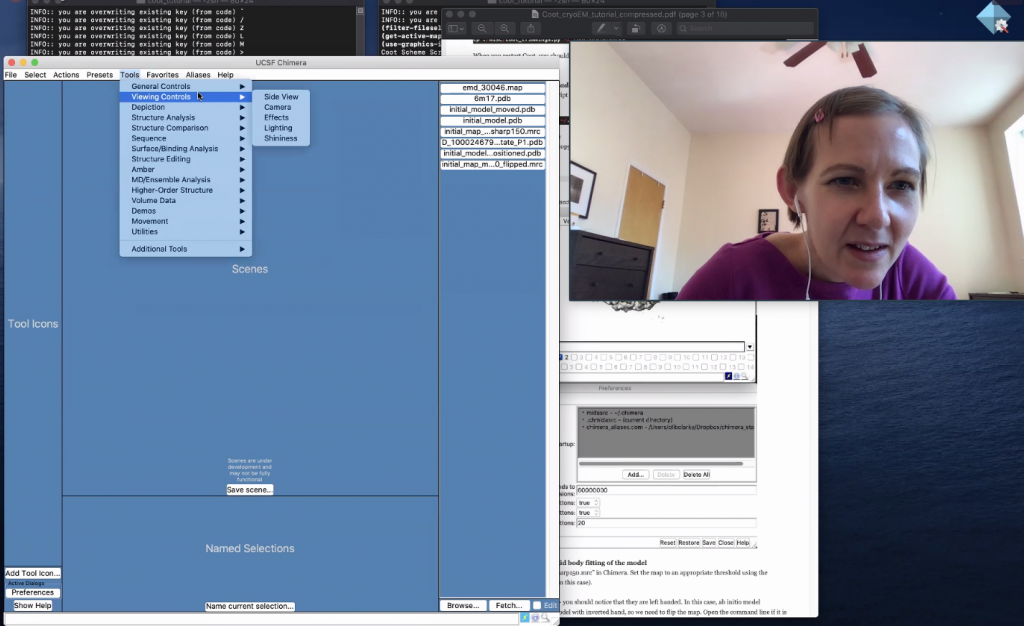Image resolution: width=1024 pixels, height=626 pixels.
Task: Open recent file ending in sharp150.mrc
Action: tap(492, 131)
